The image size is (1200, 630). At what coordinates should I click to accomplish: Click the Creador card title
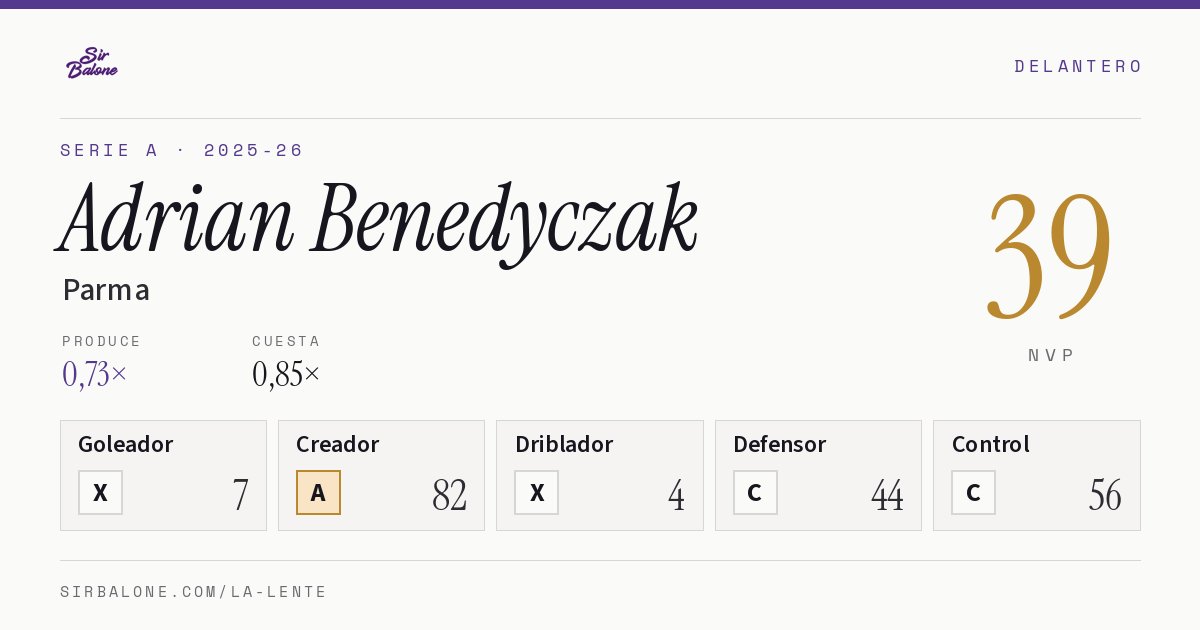(x=337, y=444)
